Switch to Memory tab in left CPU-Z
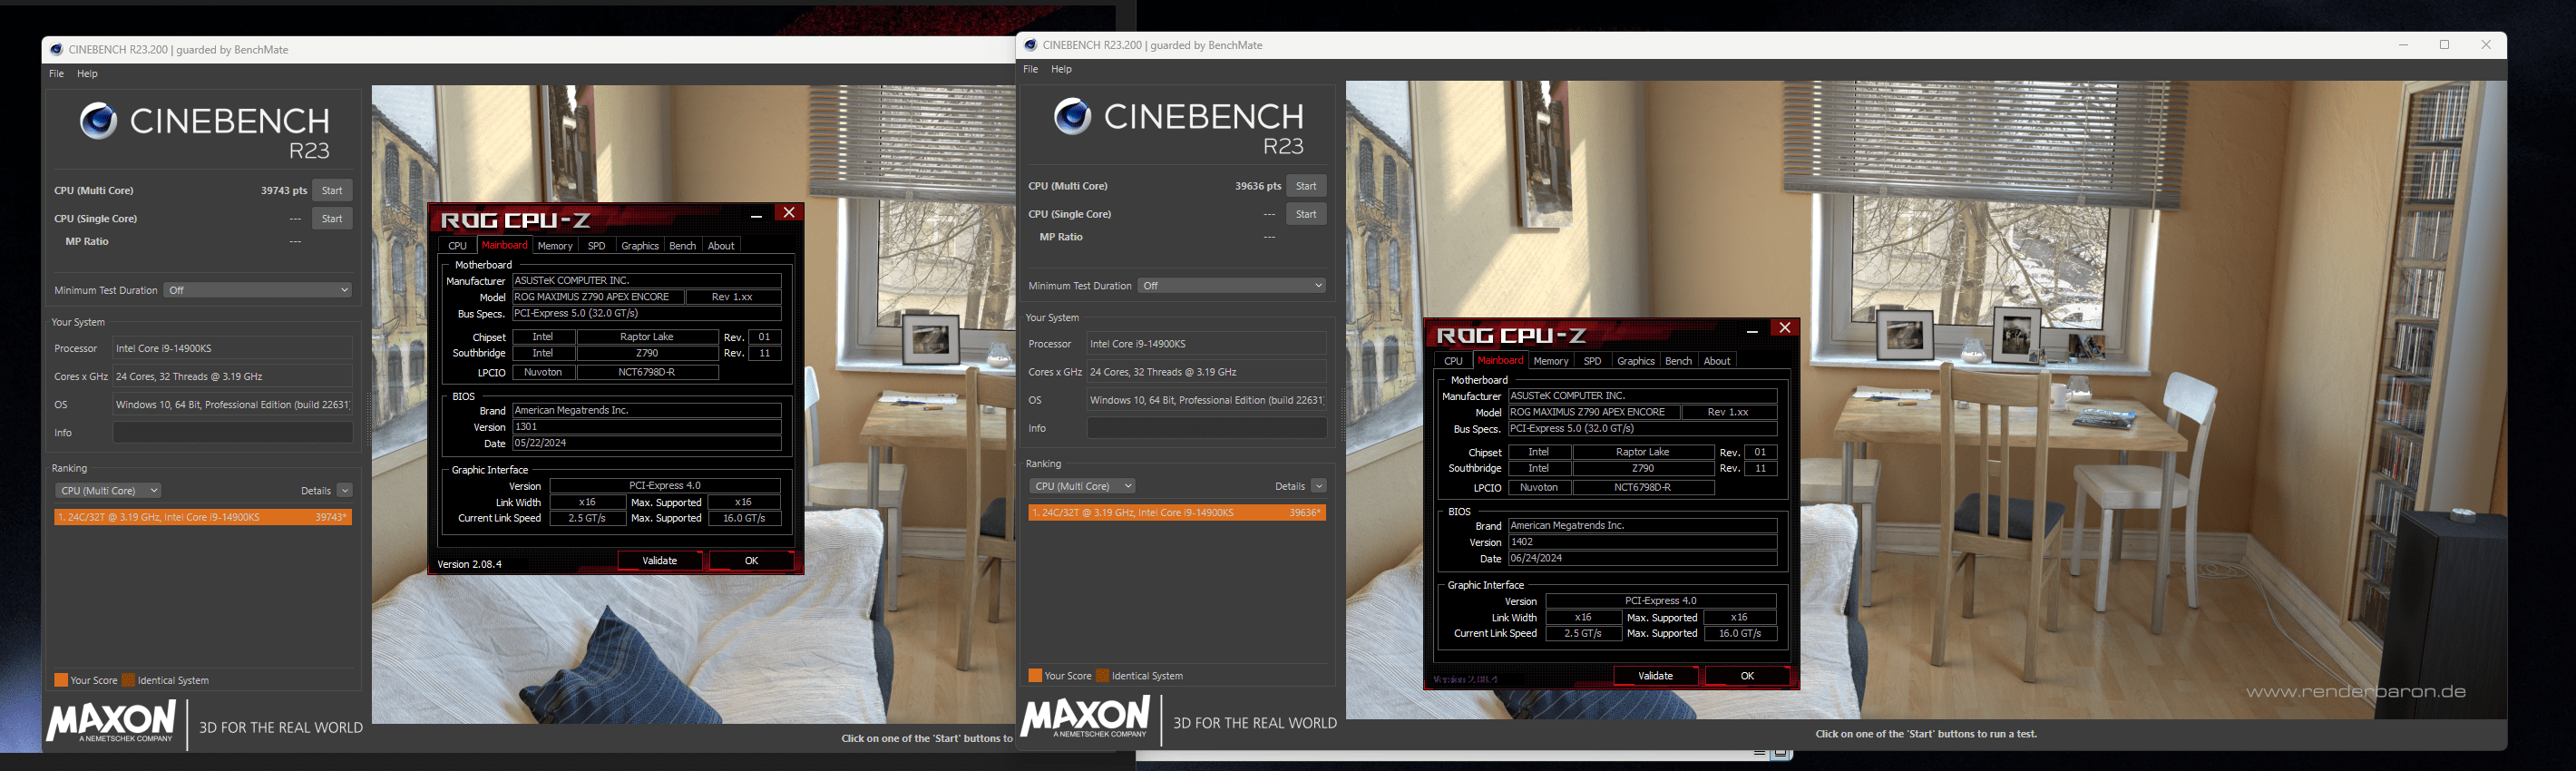 [x=555, y=246]
